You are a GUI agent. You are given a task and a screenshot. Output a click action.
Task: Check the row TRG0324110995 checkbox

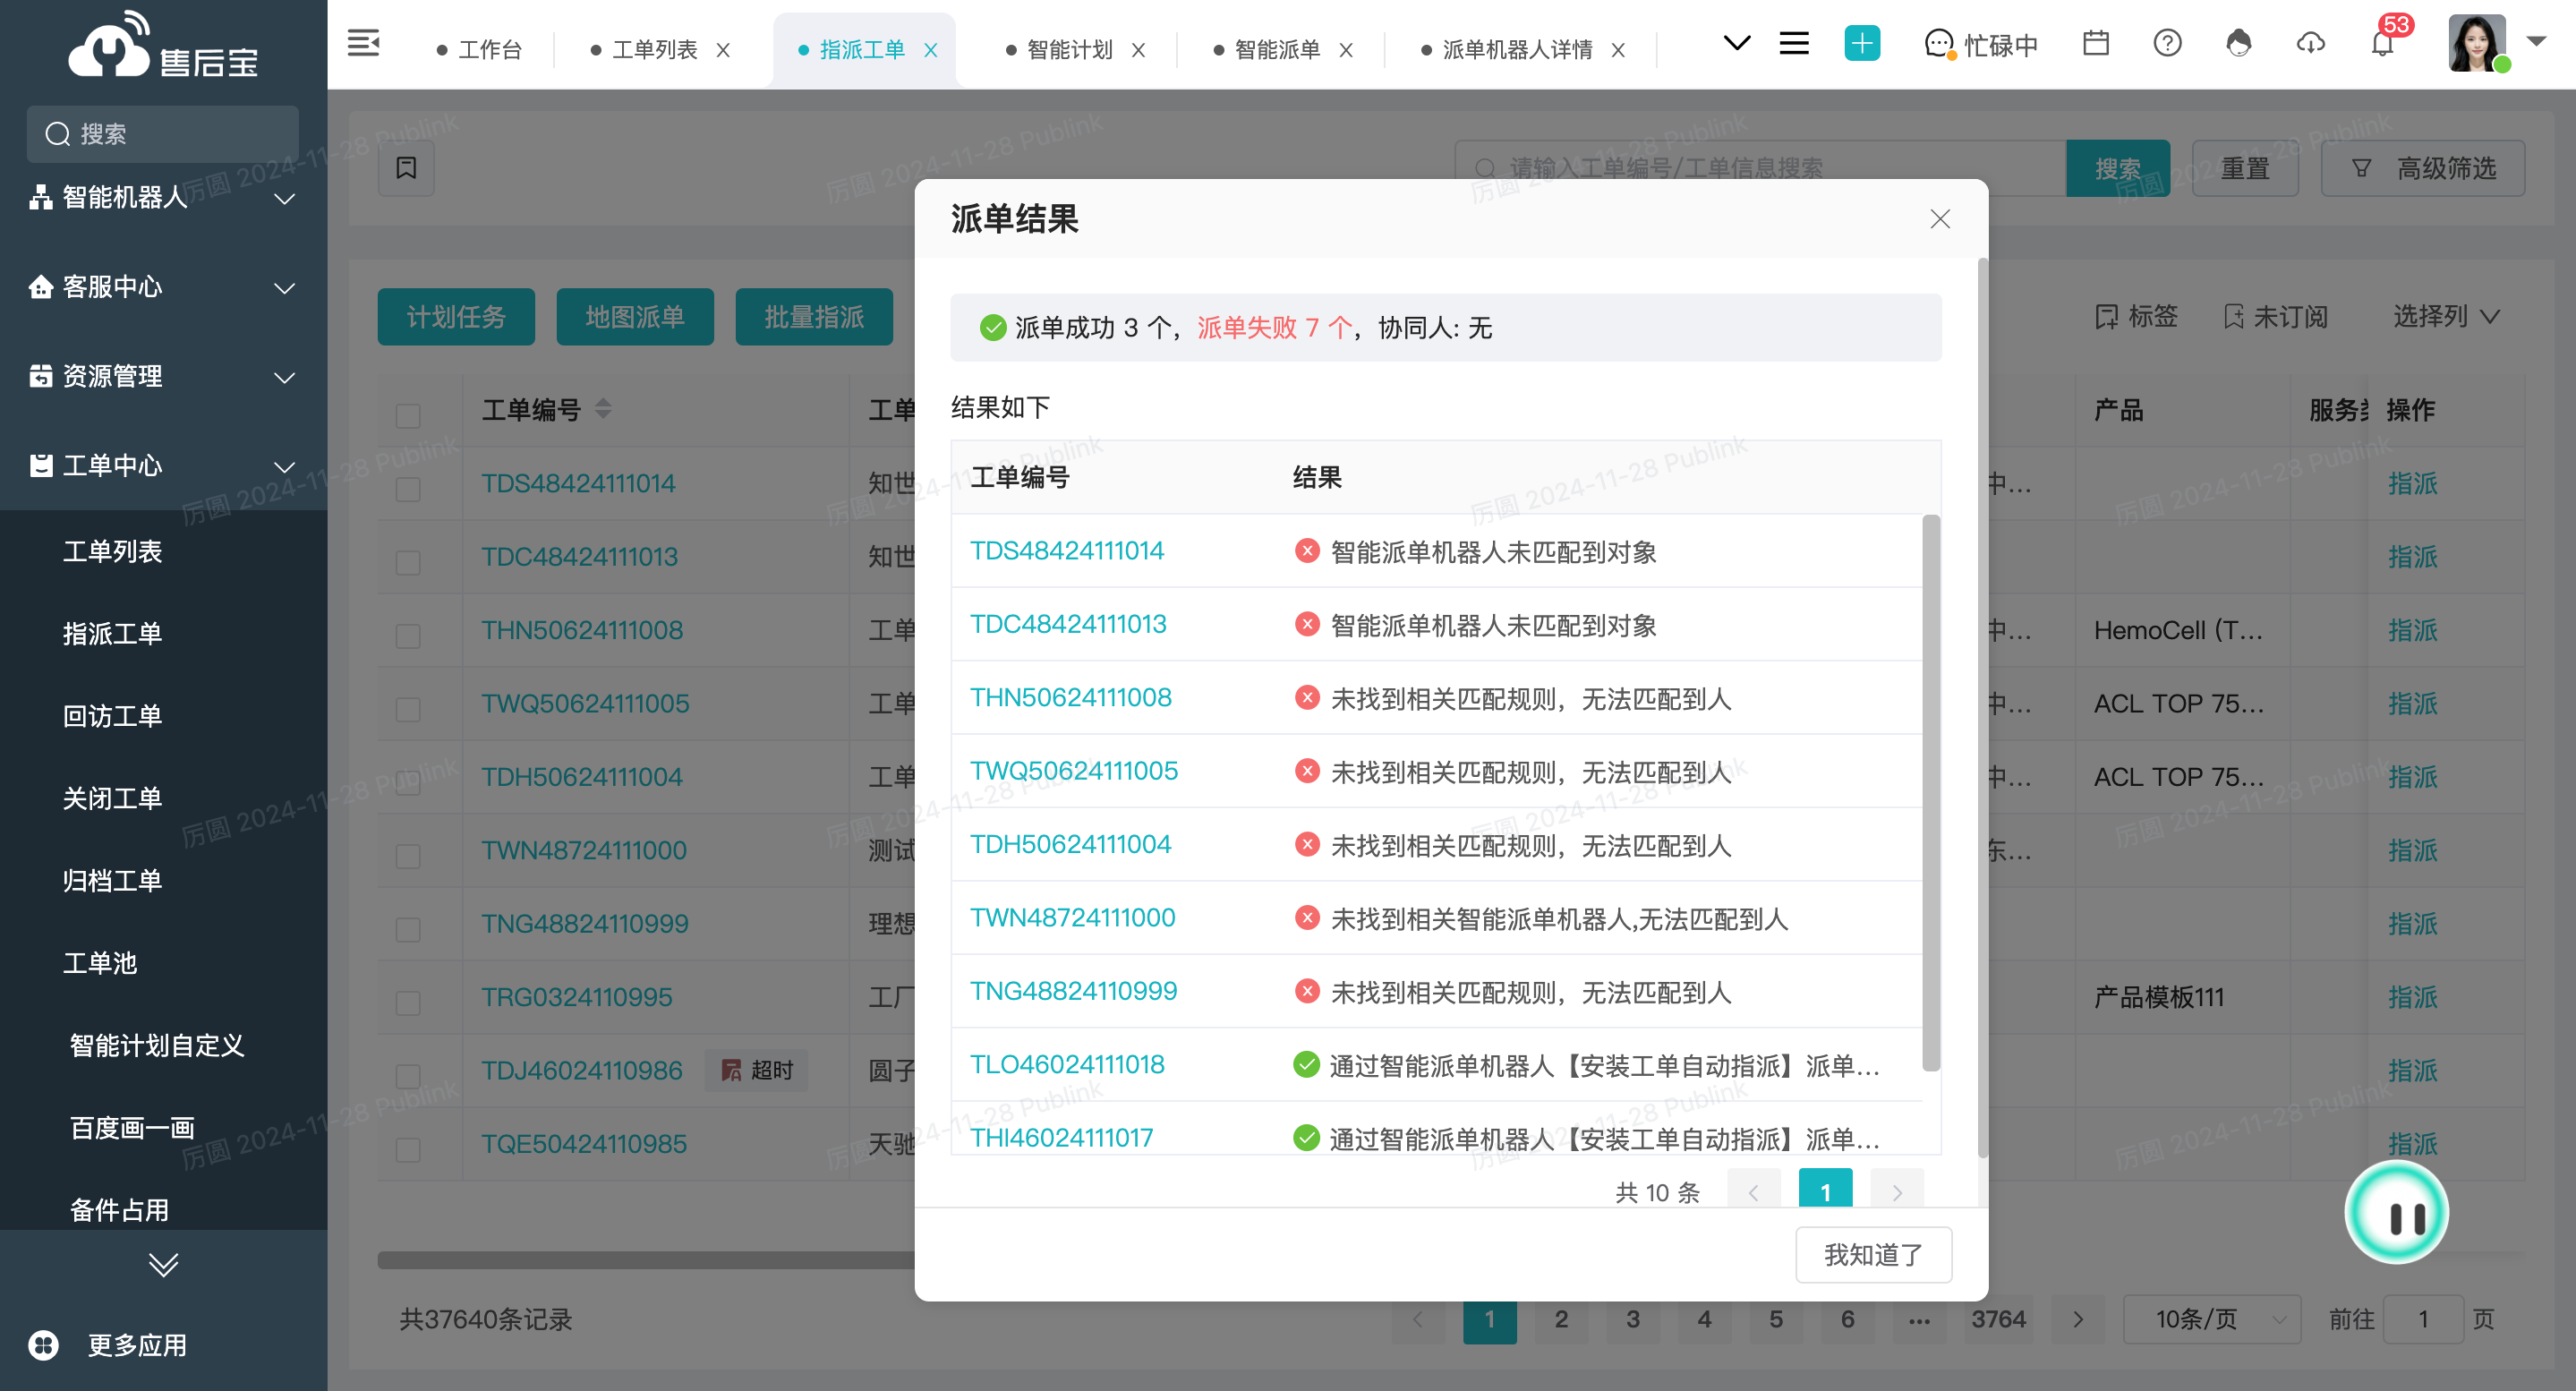pos(408,1002)
